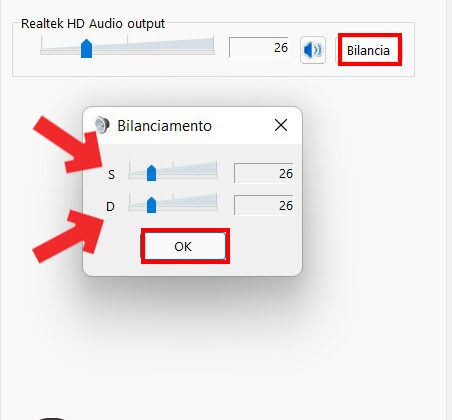Click the D channel slider thumb
Viewport: 452px width, 420px height.
tap(151, 205)
